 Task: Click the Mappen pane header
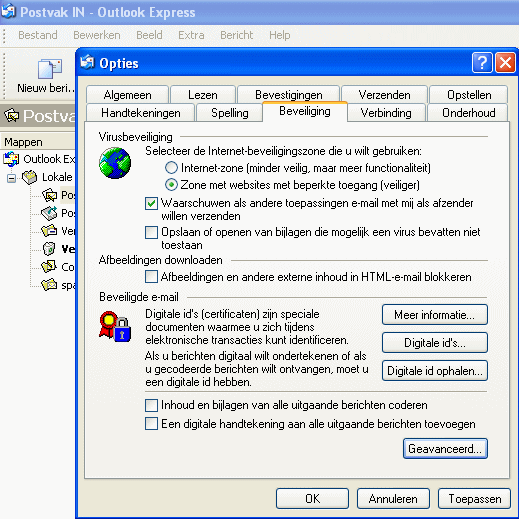[x=38, y=142]
